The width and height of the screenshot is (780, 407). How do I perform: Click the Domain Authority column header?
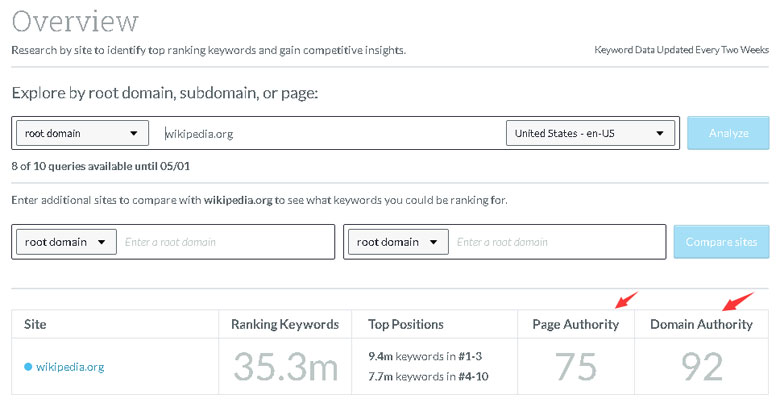coord(701,324)
